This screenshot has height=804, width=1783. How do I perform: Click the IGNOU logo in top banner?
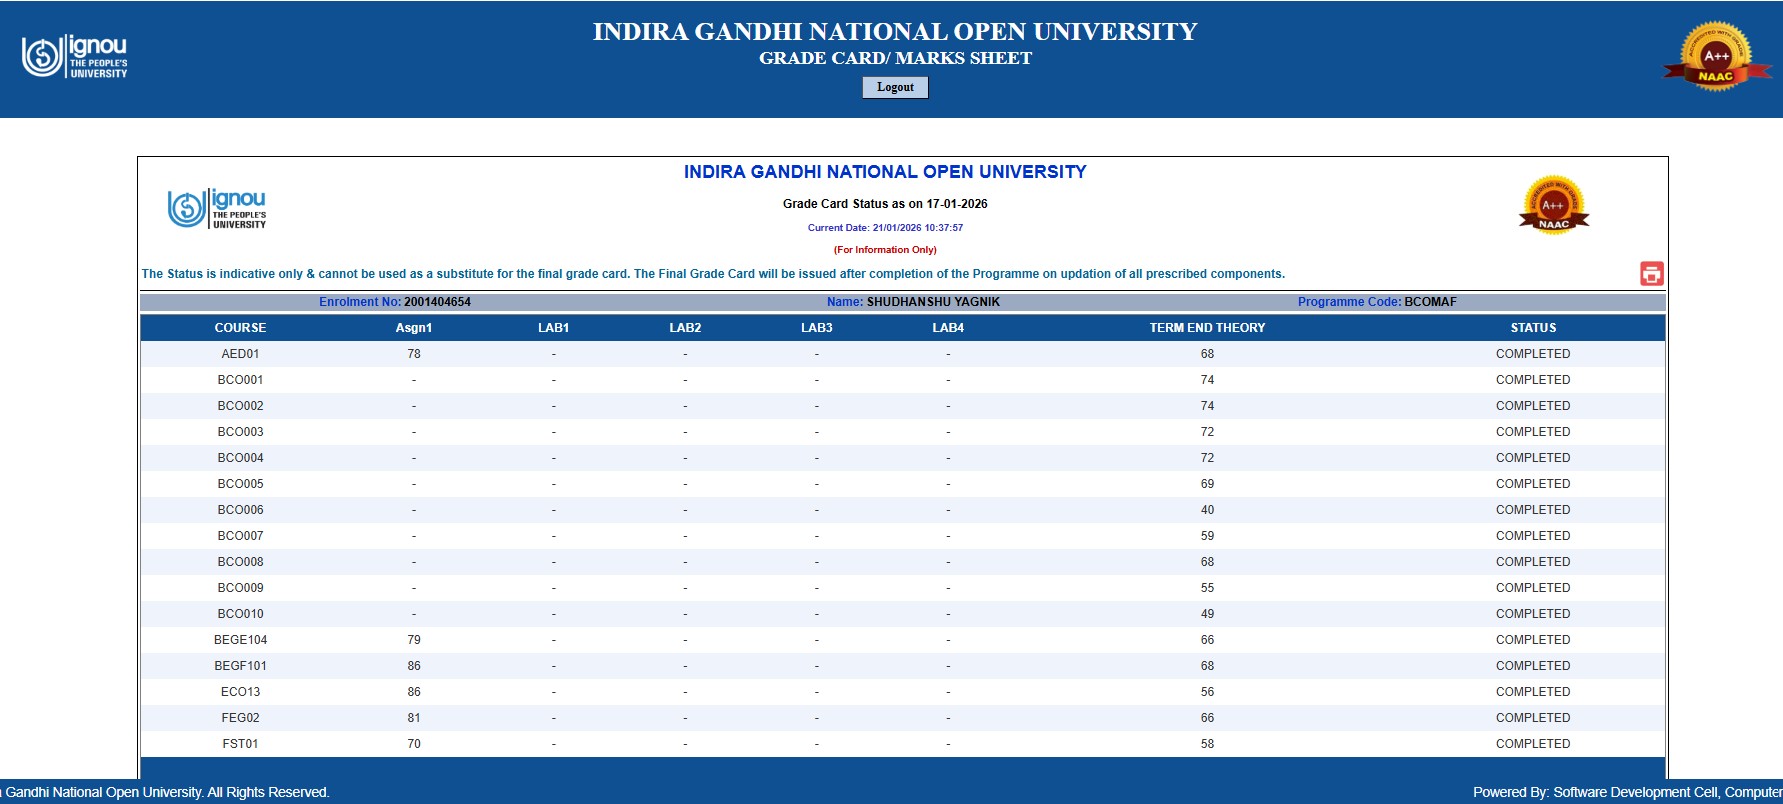(x=75, y=57)
